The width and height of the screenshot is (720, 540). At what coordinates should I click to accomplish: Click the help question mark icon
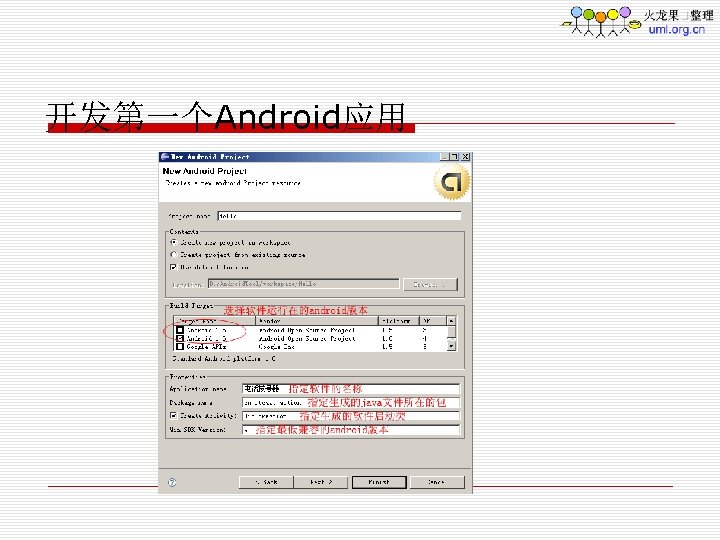tap(172, 482)
